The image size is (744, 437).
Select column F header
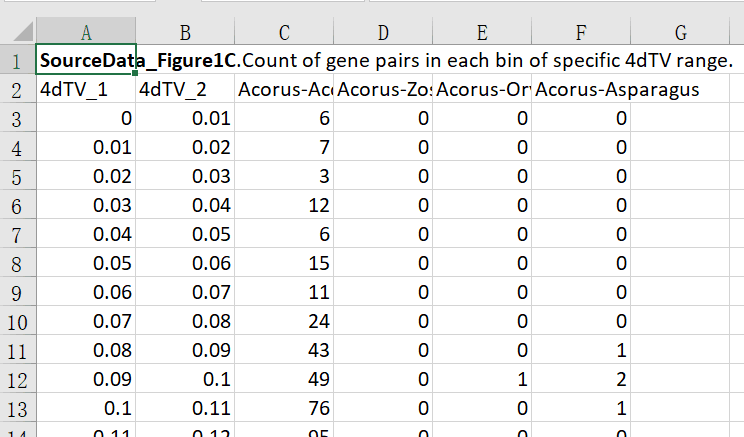click(581, 33)
